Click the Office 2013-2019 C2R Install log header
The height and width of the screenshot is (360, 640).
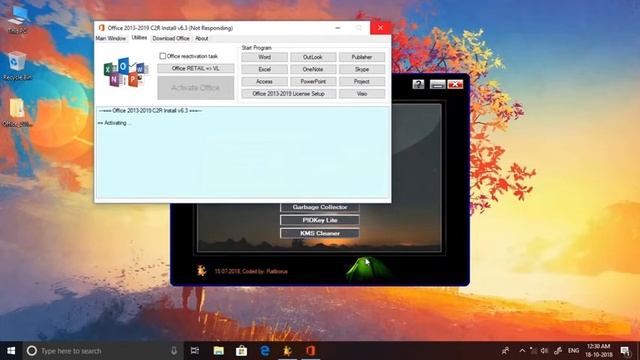click(x=150, y=111)
